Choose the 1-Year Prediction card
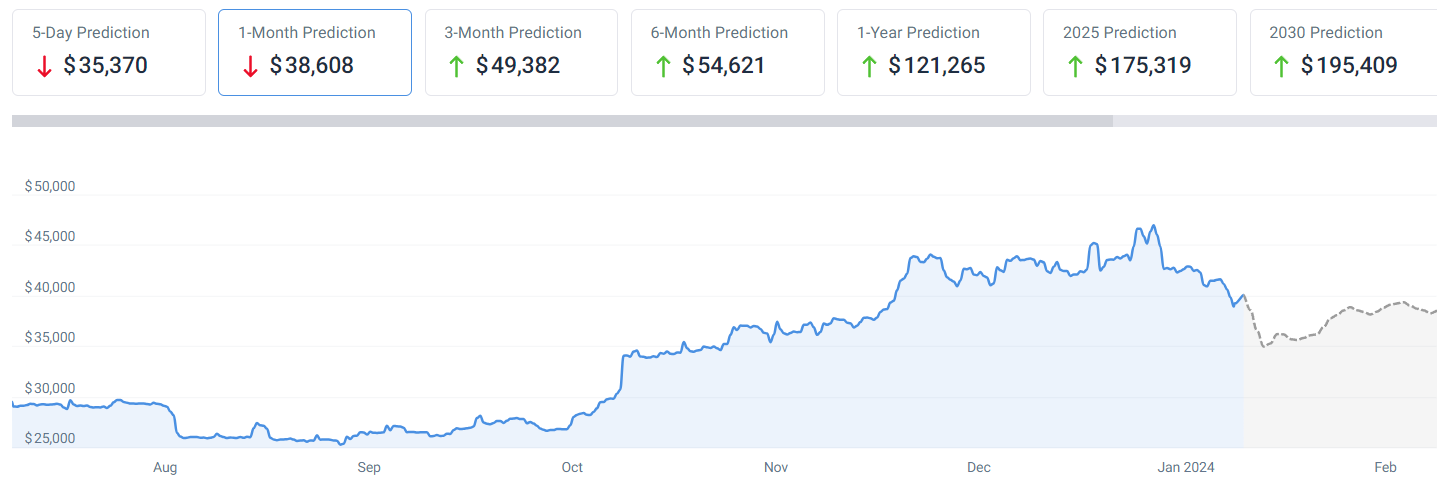The width and height of the screenshot is (1447, 482). pos(933,52)
